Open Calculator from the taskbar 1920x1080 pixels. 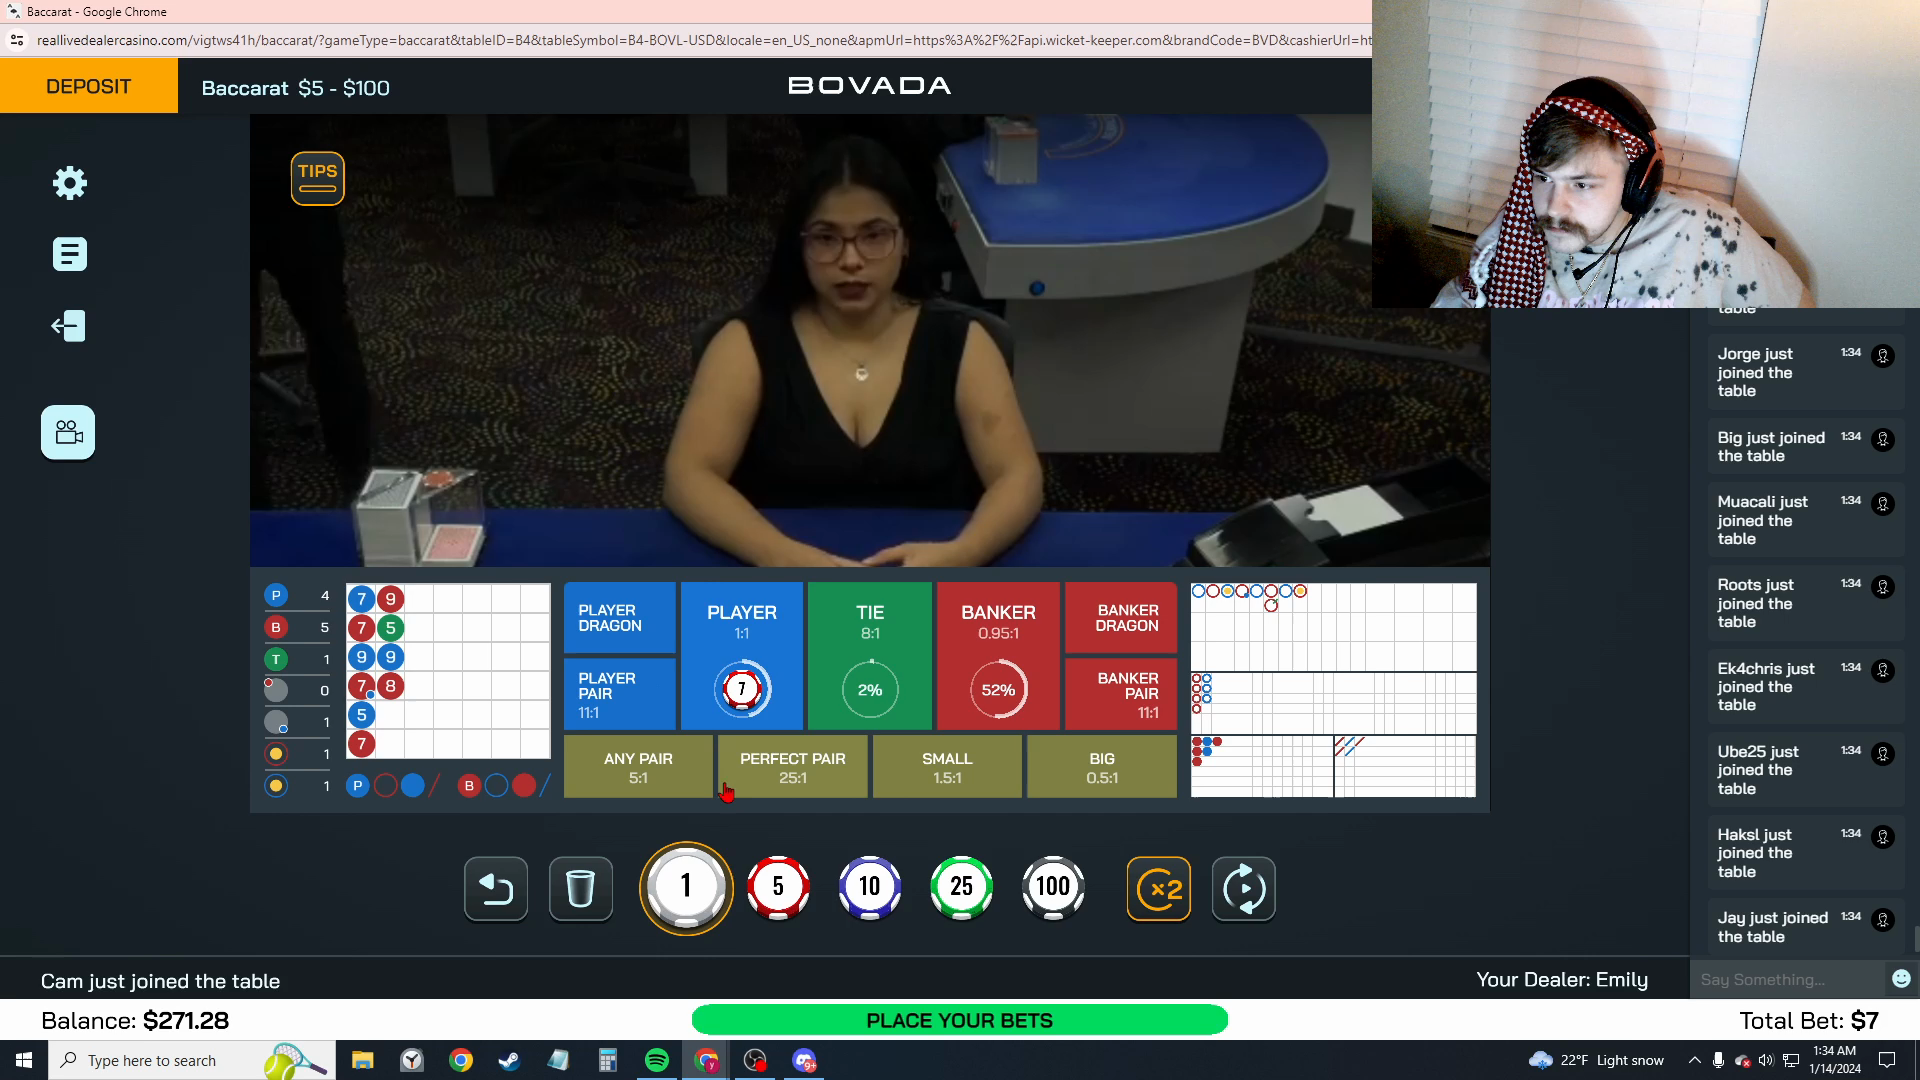pos(608,1060)
